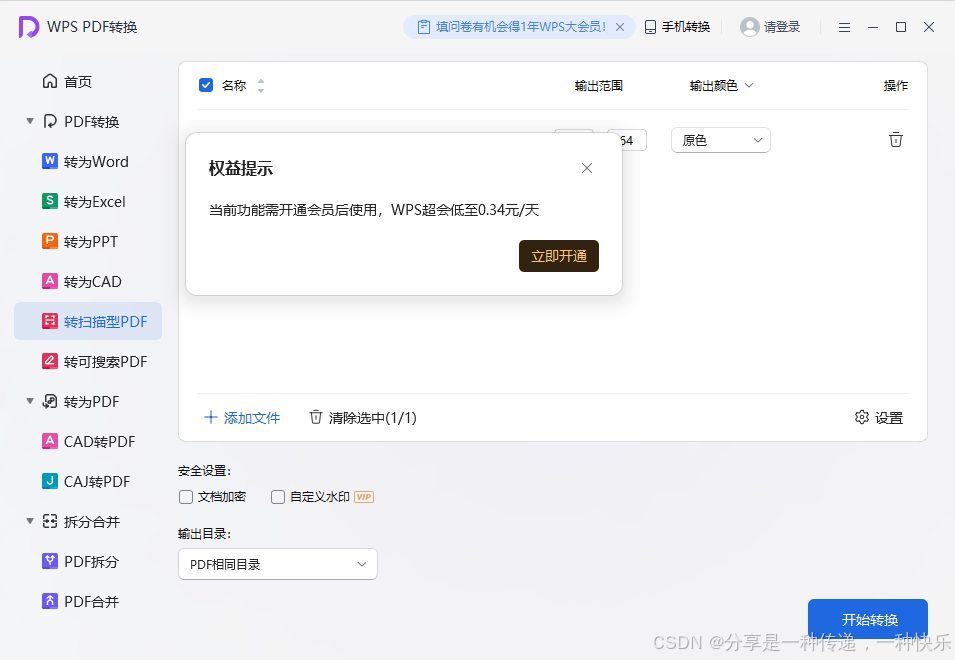
Task: Open the 原色 output color dropdown
Action: pyautogui.click(x=721, y=140)
